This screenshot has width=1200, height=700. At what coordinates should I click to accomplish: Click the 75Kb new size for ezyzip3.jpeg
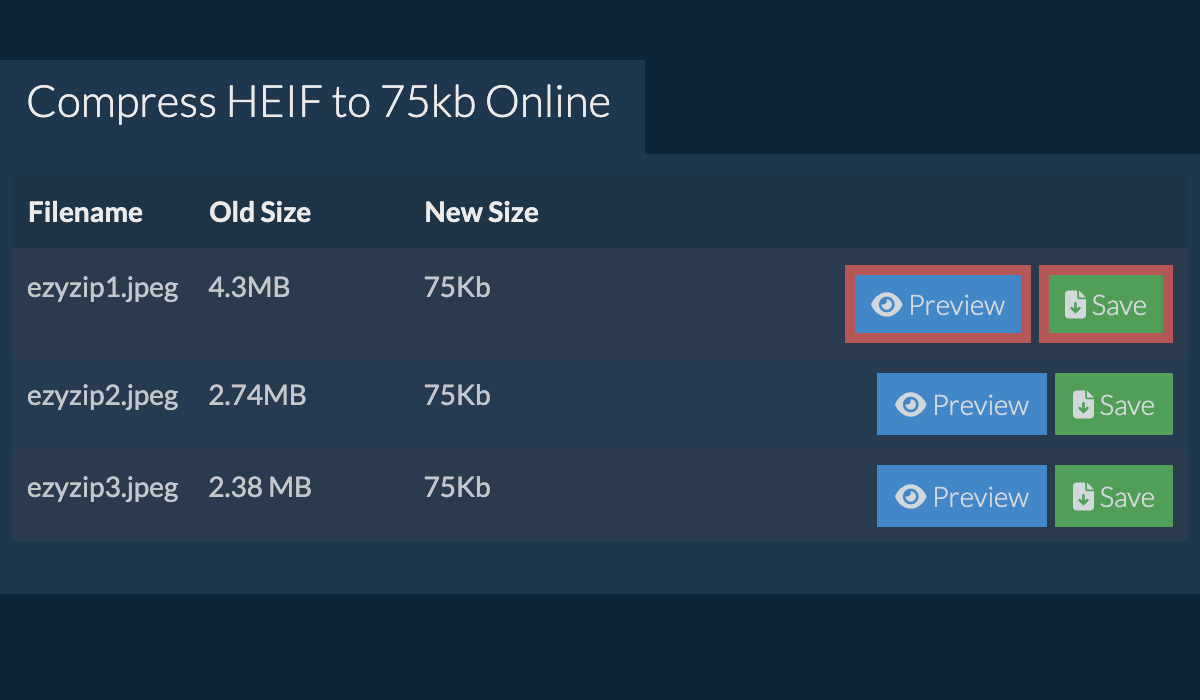click(457, 488)
